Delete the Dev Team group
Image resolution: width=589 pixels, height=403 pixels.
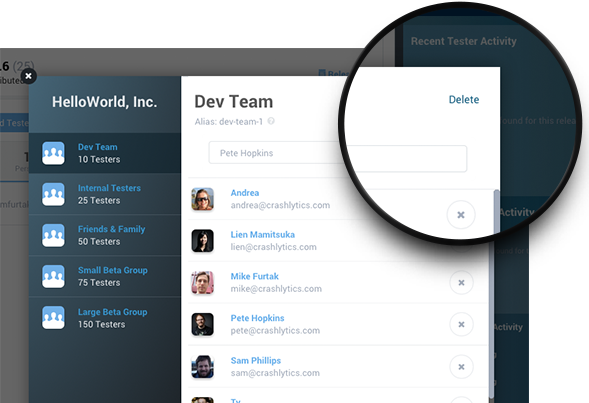464,100
